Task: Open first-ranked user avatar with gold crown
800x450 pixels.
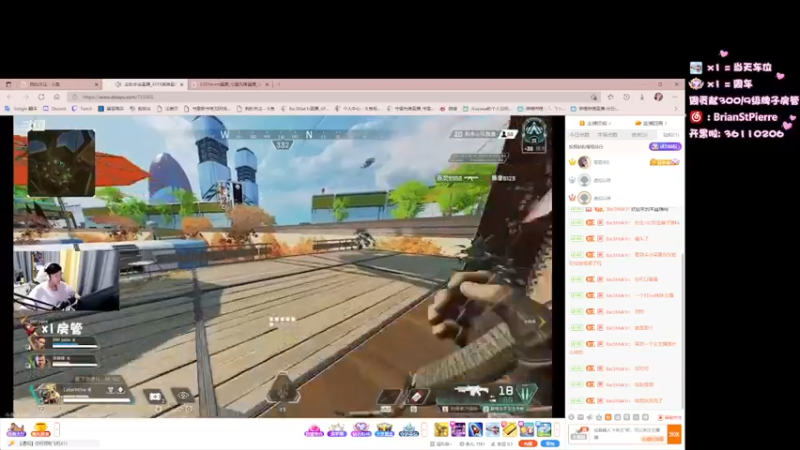Action: click(x=584, y=162)
